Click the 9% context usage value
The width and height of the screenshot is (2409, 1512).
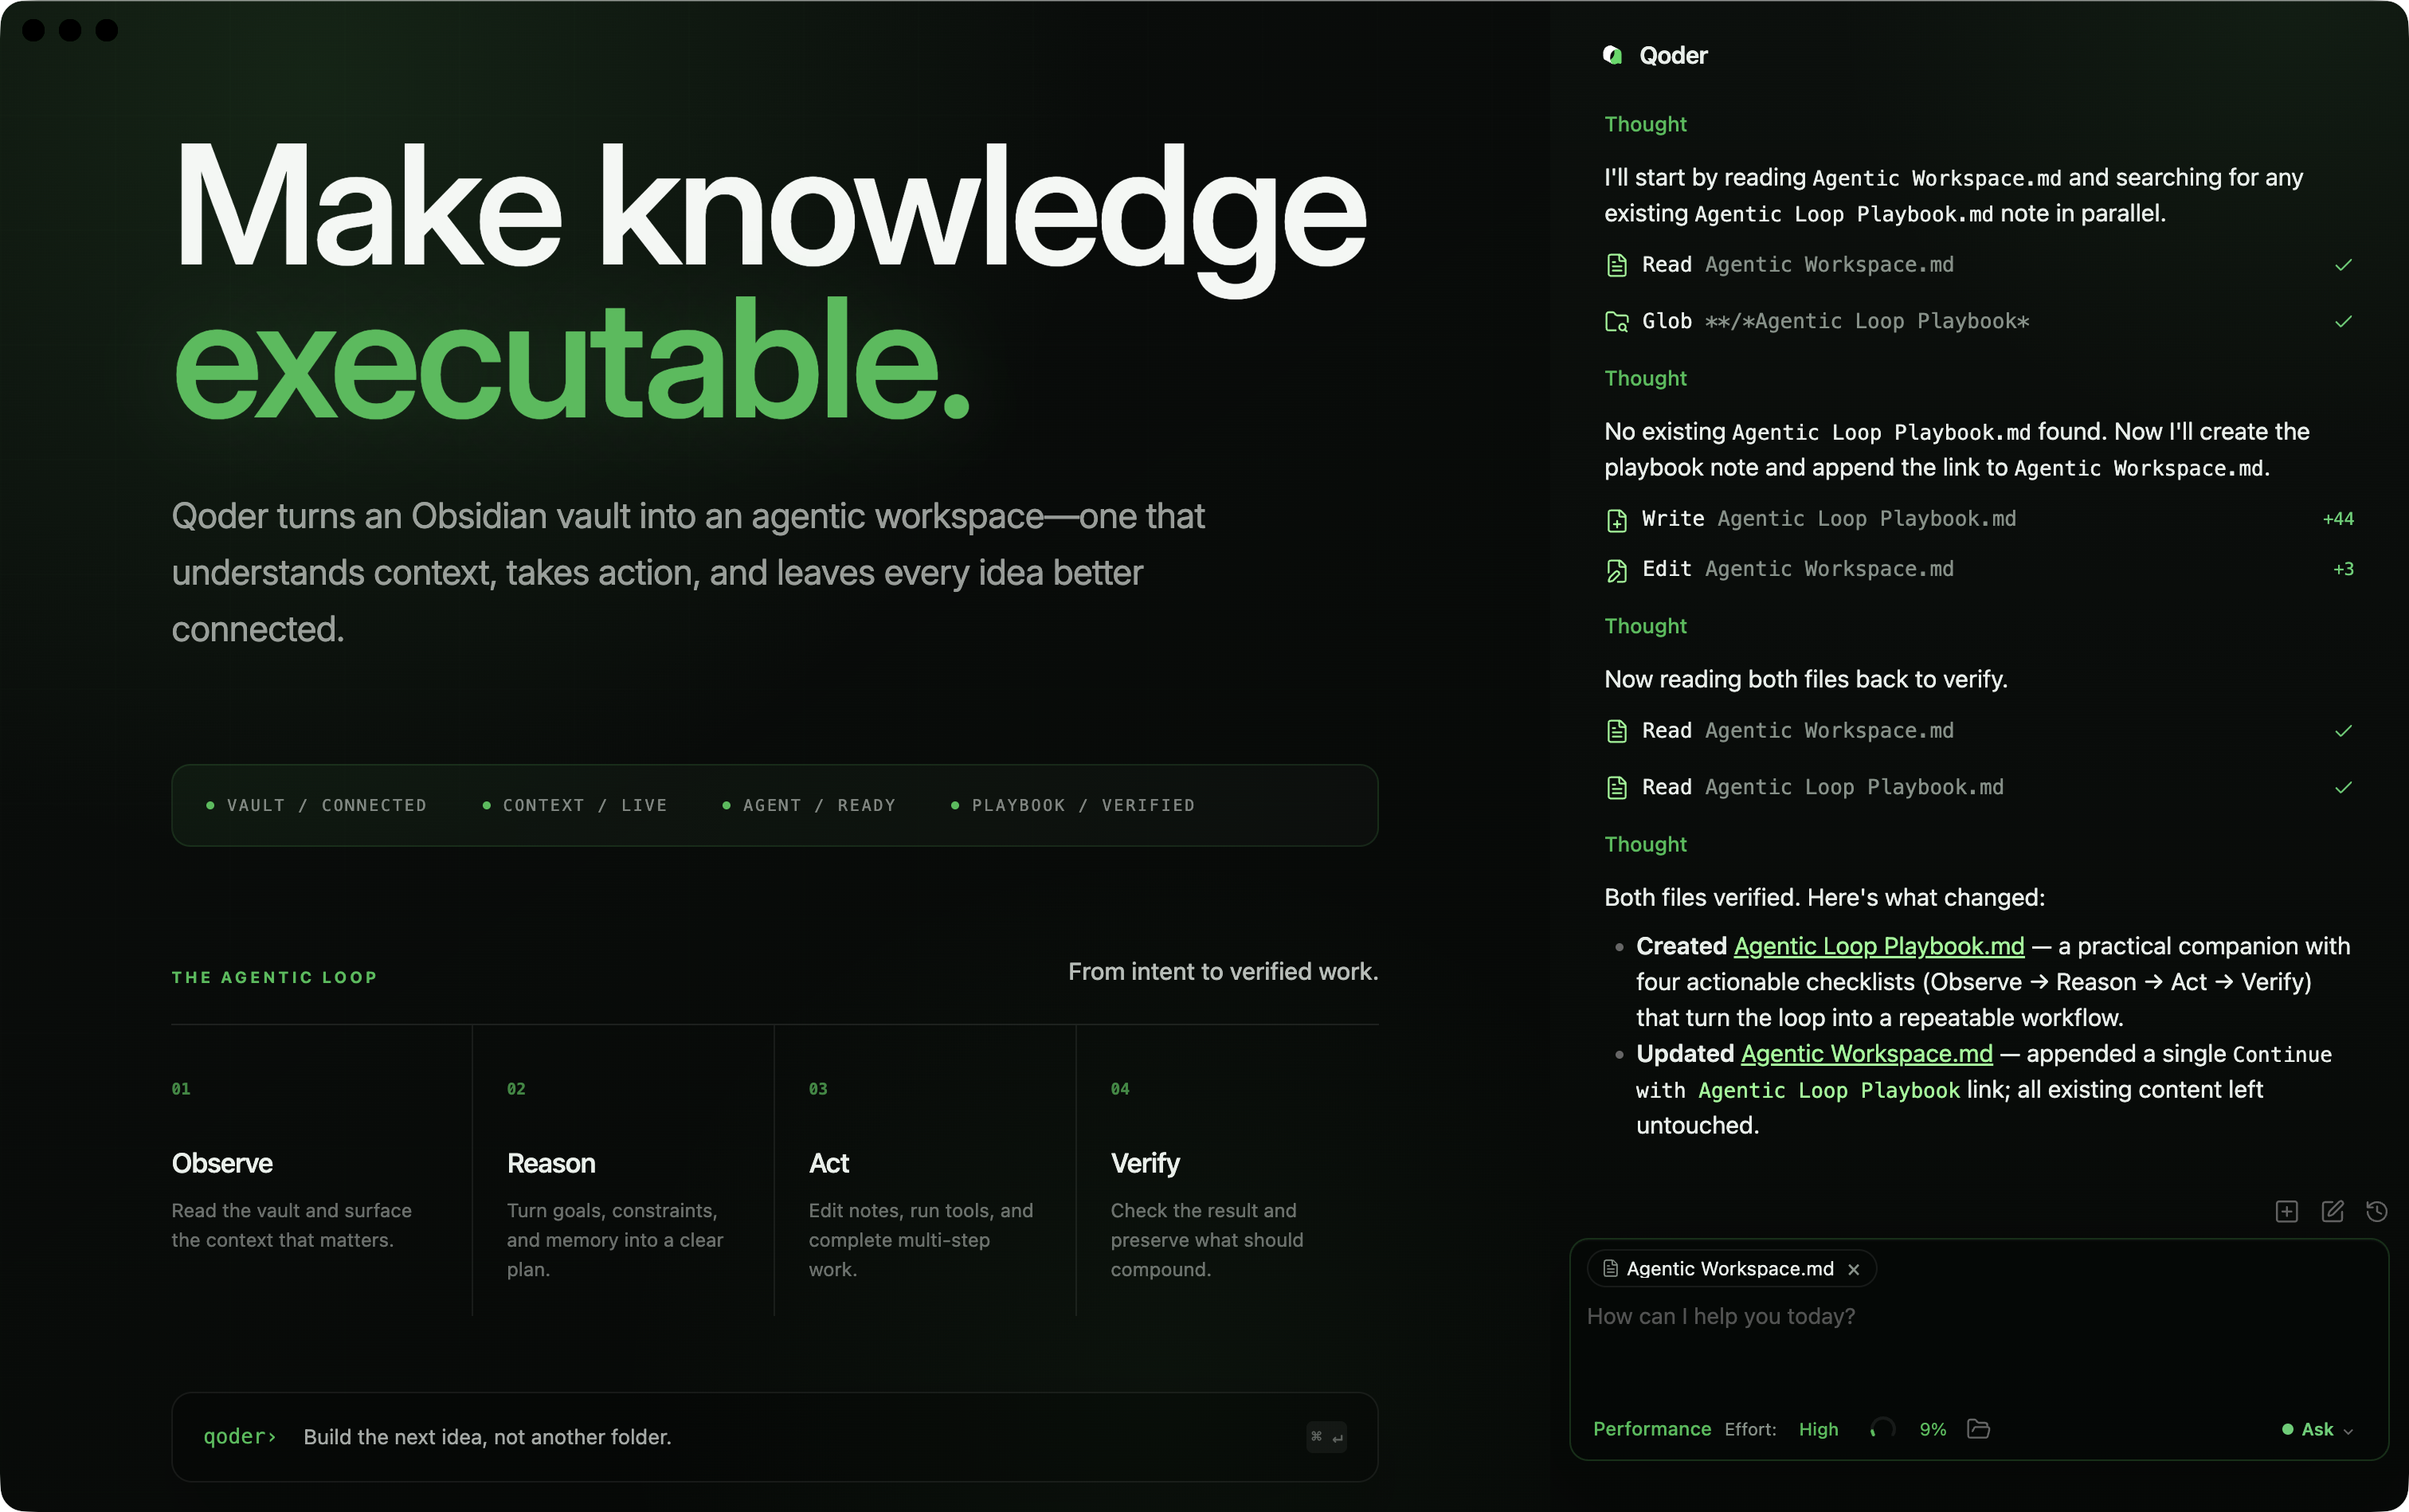click(1932, 1430)
